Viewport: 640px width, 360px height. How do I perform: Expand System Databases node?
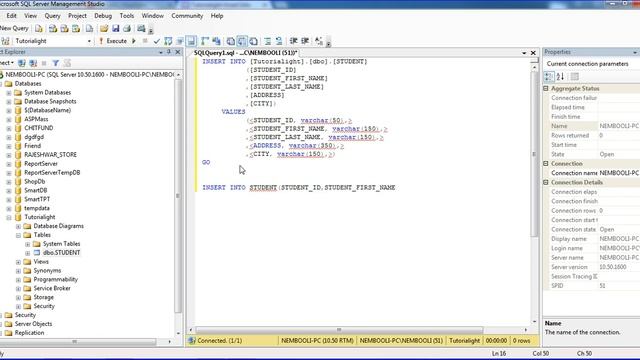pos(9,93)
